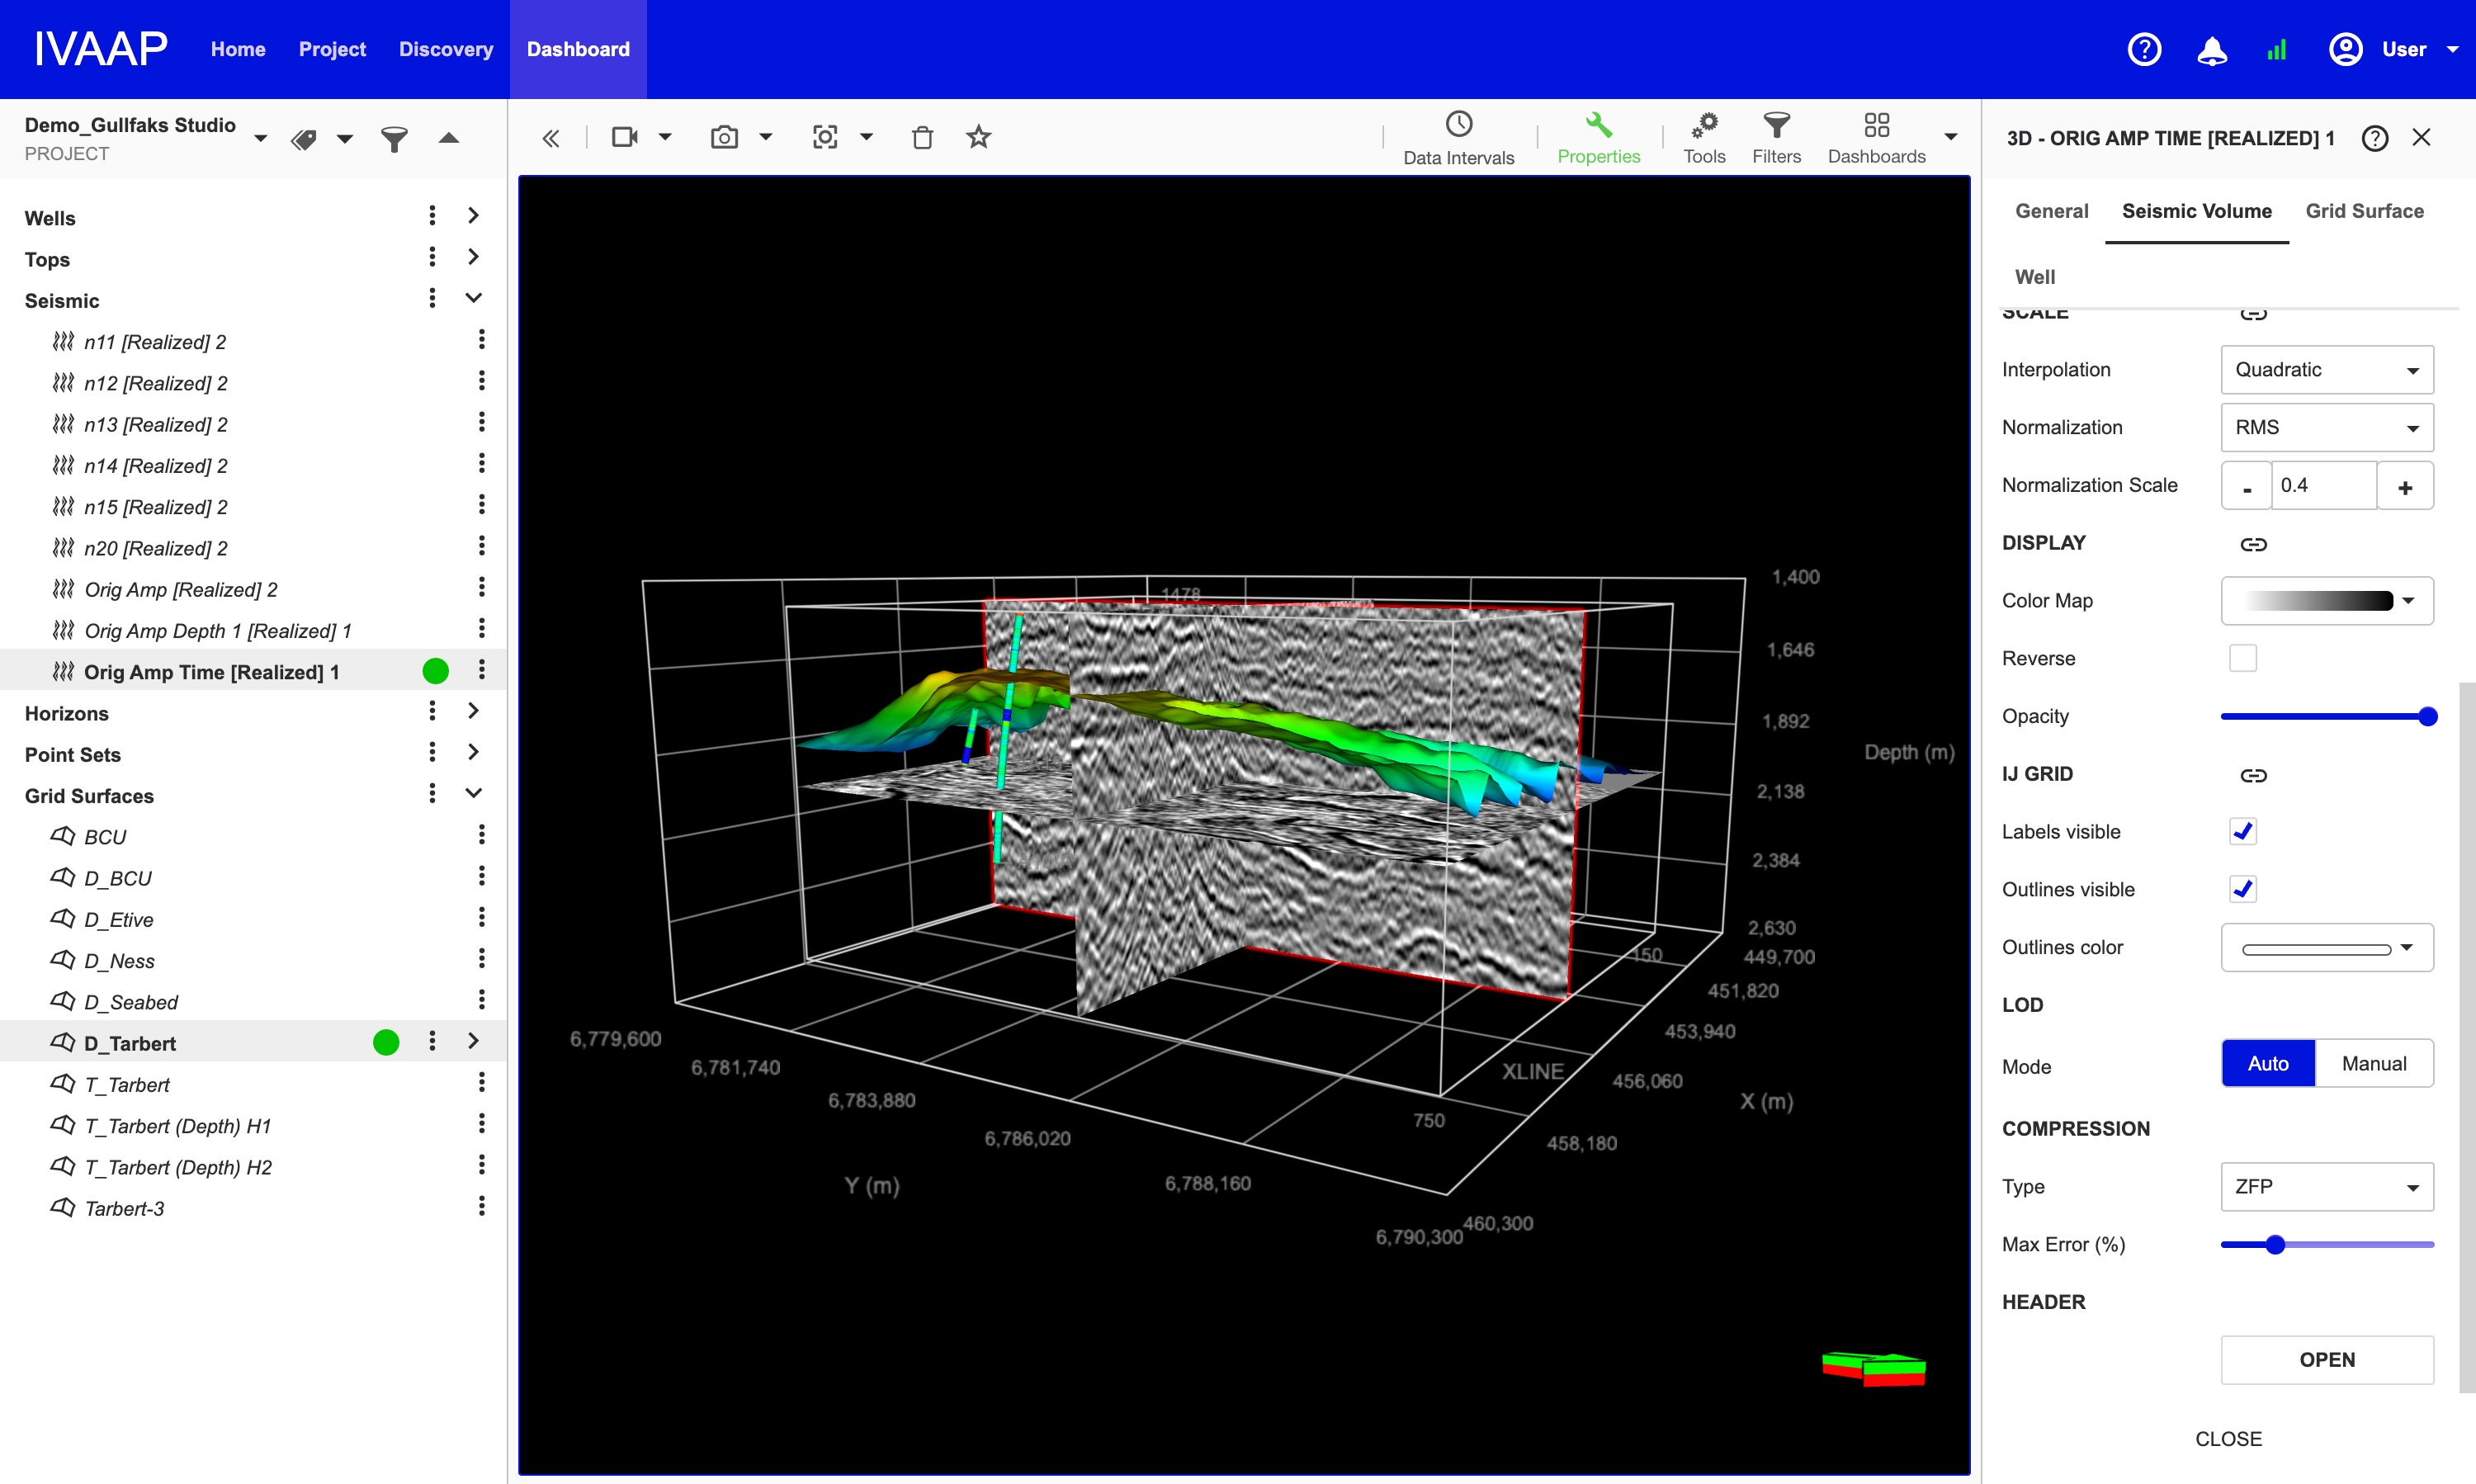The height and width of the screenshot is (1484, 2476).
Task: Click the trash delete icon
Action: click(x=922, y=137)
